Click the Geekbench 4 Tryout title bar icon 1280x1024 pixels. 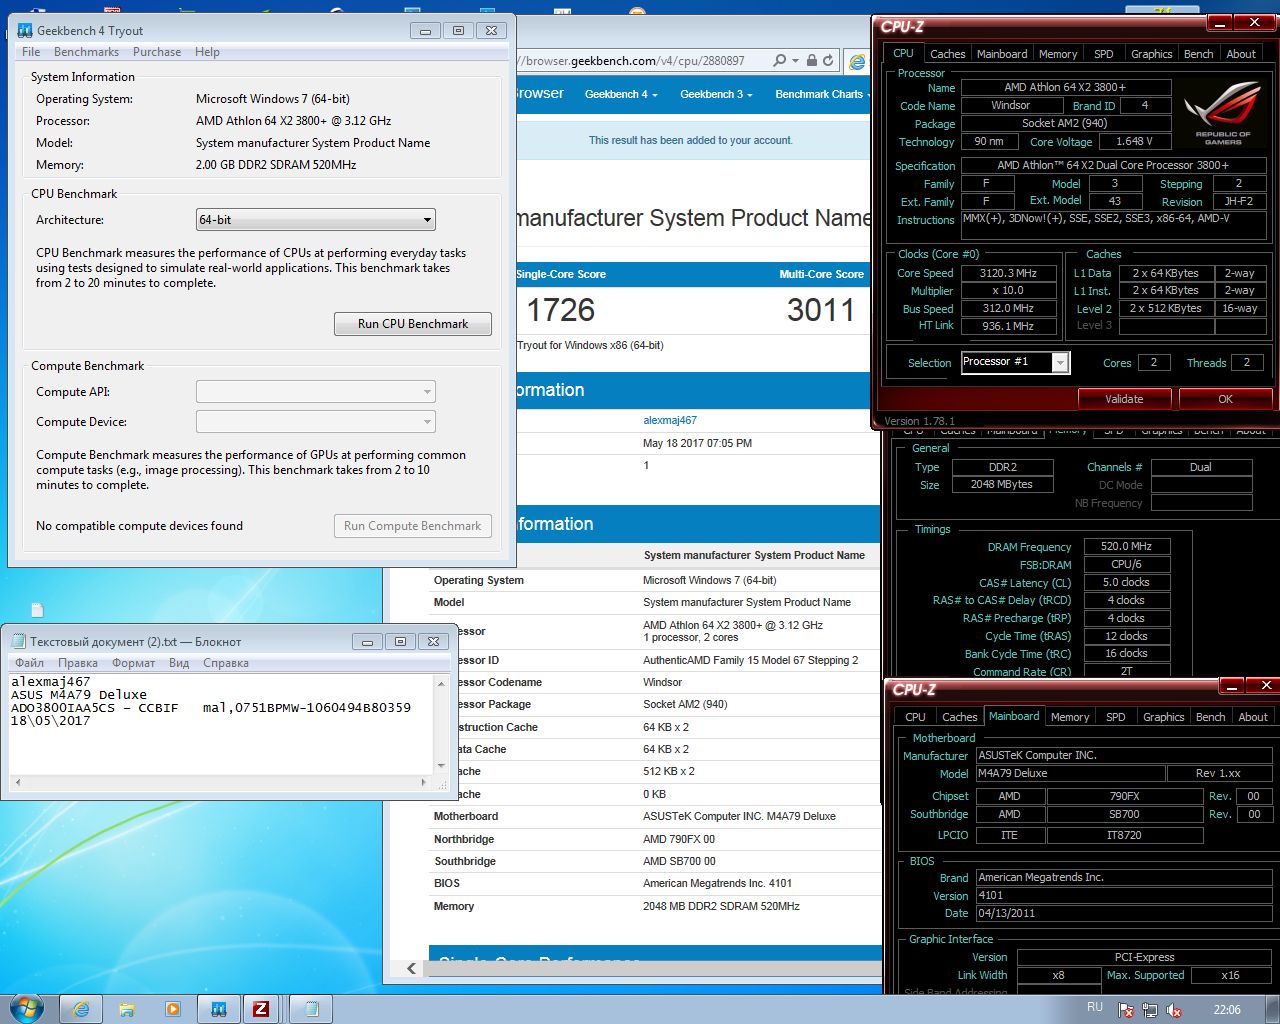pos(25,30)
